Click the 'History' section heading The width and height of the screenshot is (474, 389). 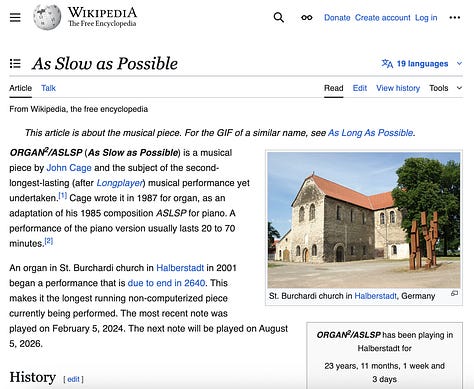[33, 377]
